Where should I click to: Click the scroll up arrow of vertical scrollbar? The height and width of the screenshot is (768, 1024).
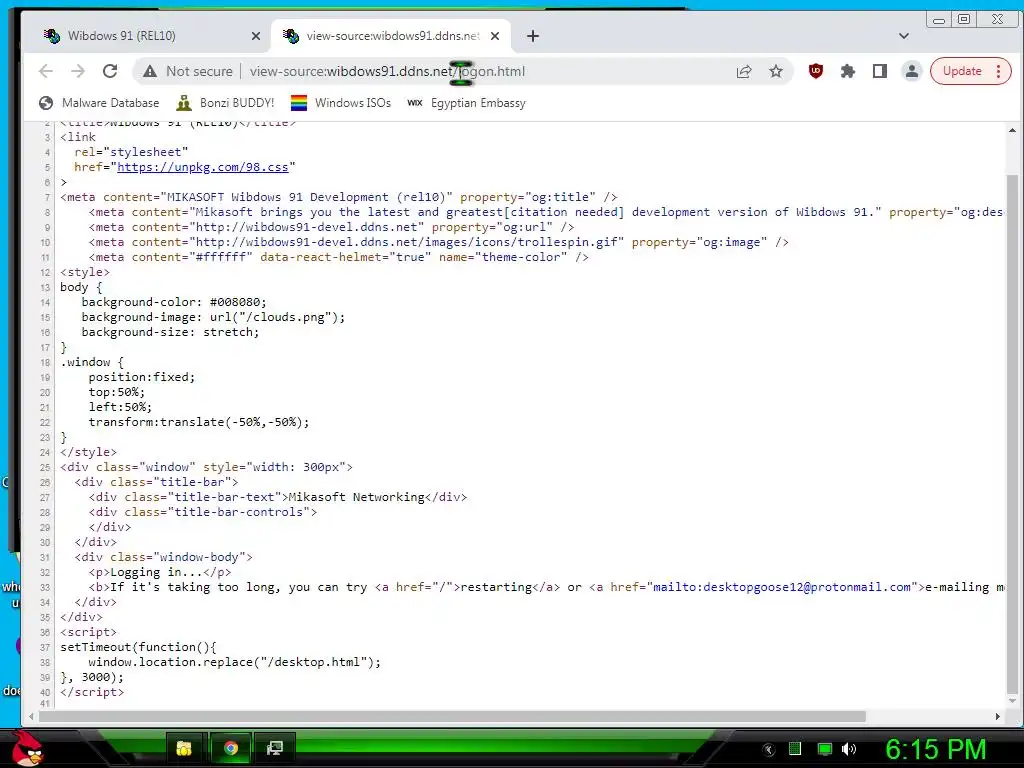[1012, 130]
